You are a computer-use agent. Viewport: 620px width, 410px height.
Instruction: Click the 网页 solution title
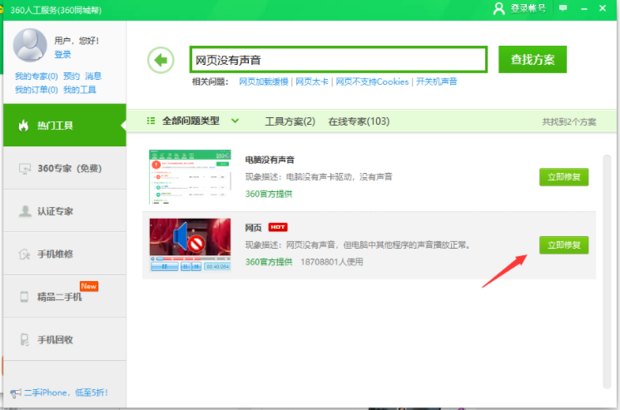click(x=253, y=228)
